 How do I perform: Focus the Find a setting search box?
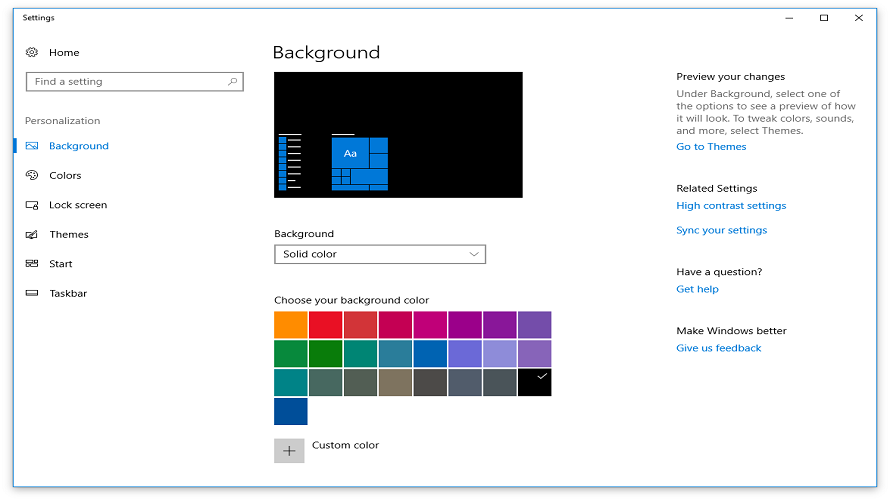(135, 82)
